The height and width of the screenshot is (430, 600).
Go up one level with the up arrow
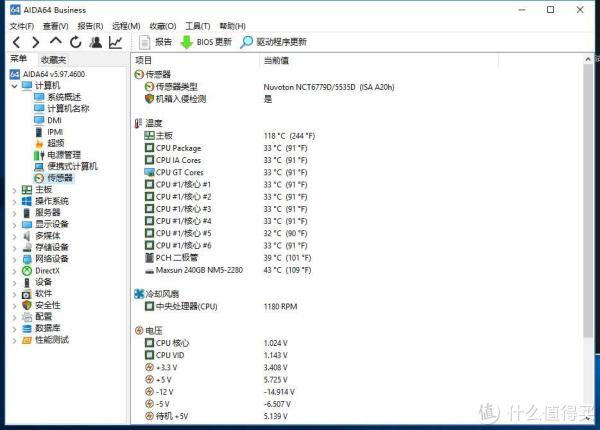coord(56,41)
